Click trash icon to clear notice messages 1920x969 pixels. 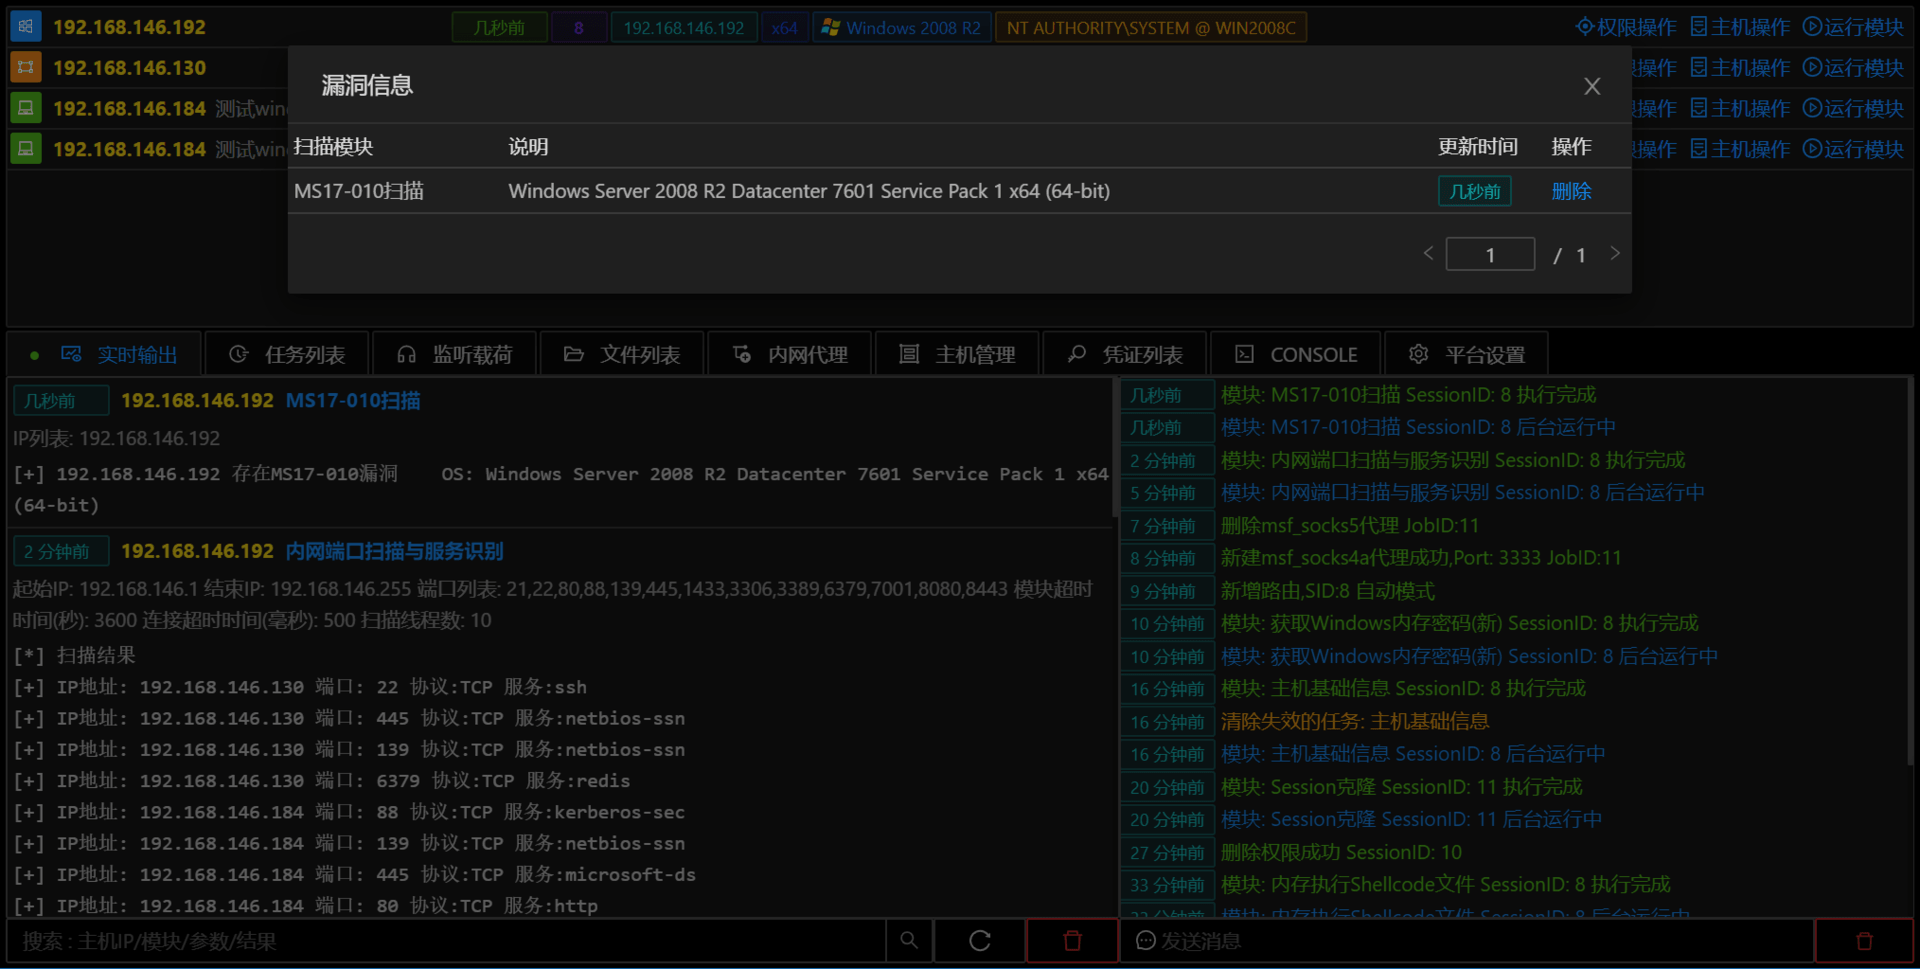[x=1864, y=941]
